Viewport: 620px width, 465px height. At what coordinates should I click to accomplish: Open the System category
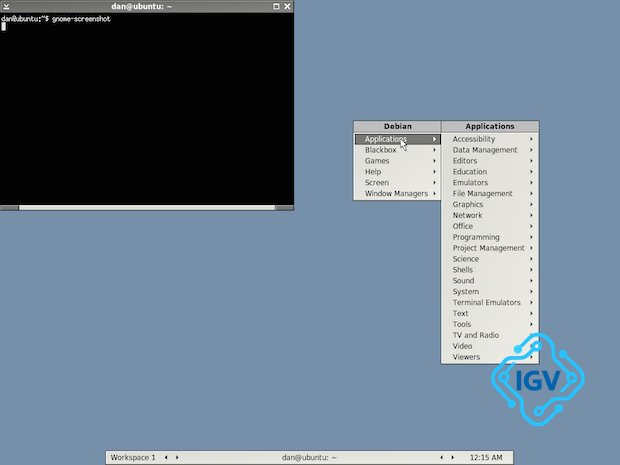(490, 291)
